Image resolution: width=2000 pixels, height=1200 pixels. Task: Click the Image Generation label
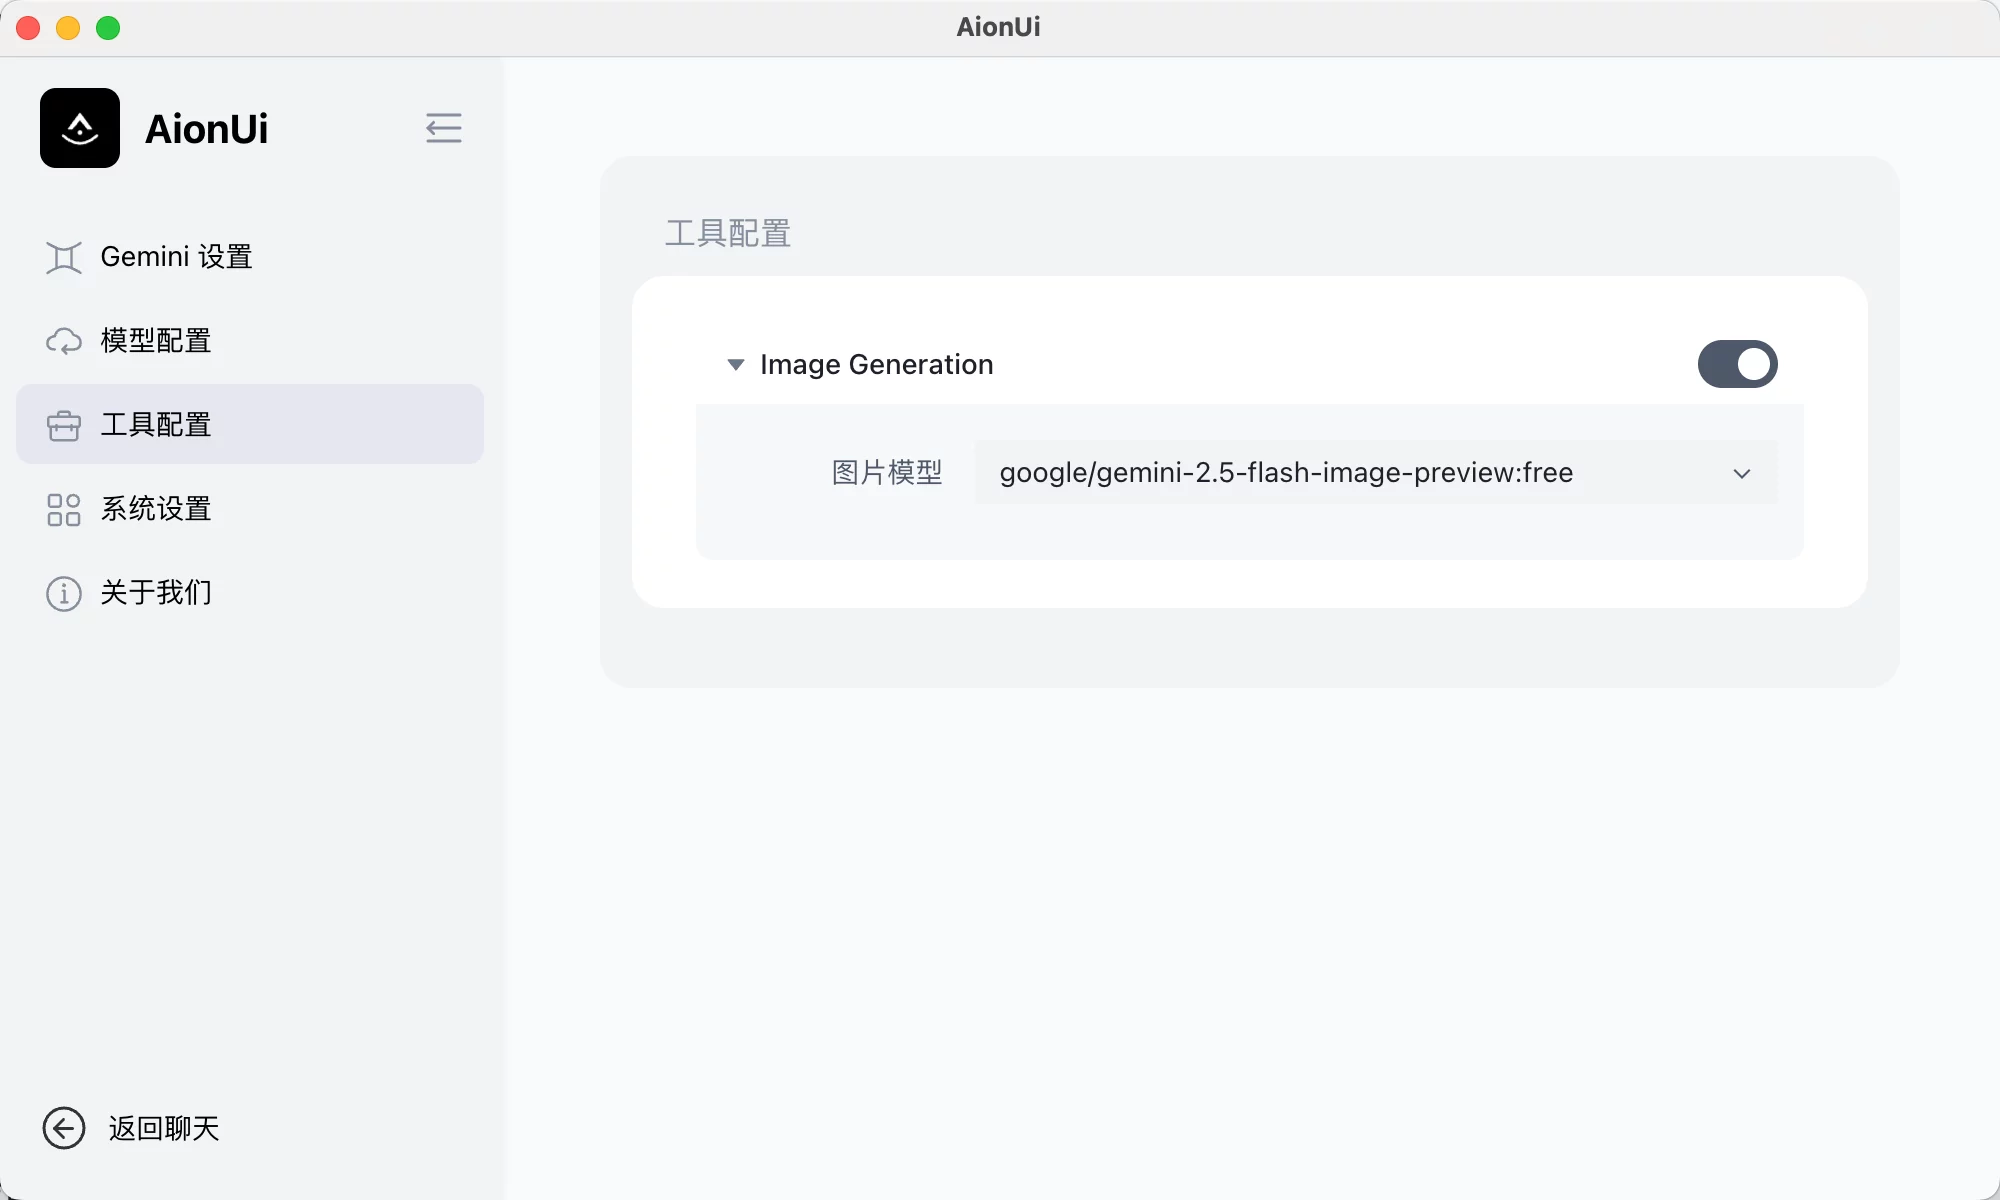pos(877,364)
